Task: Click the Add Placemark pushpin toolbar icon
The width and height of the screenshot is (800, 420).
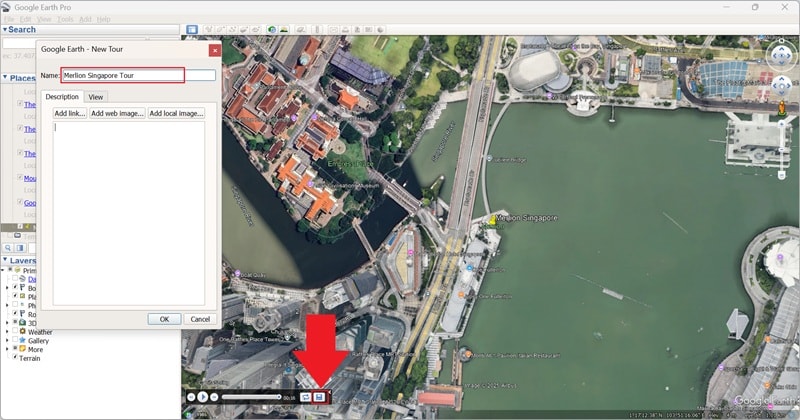Action: point(209,30)
